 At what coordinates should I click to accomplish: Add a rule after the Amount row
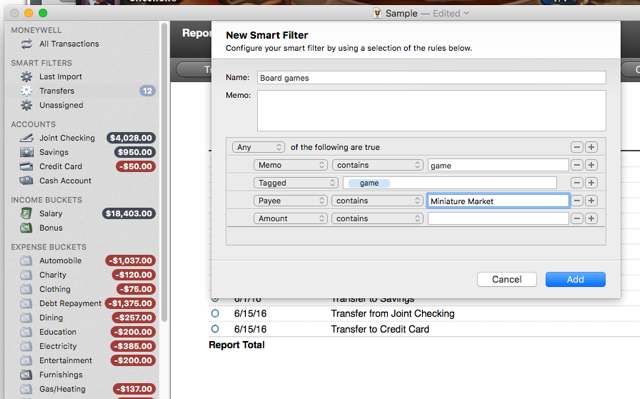pyautogui.click(x=591, y=219)
